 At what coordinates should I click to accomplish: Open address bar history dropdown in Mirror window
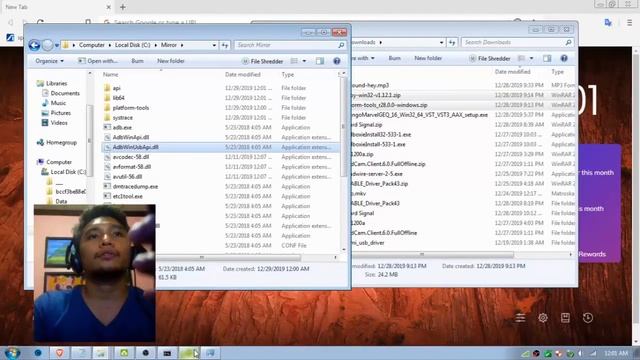214,45
